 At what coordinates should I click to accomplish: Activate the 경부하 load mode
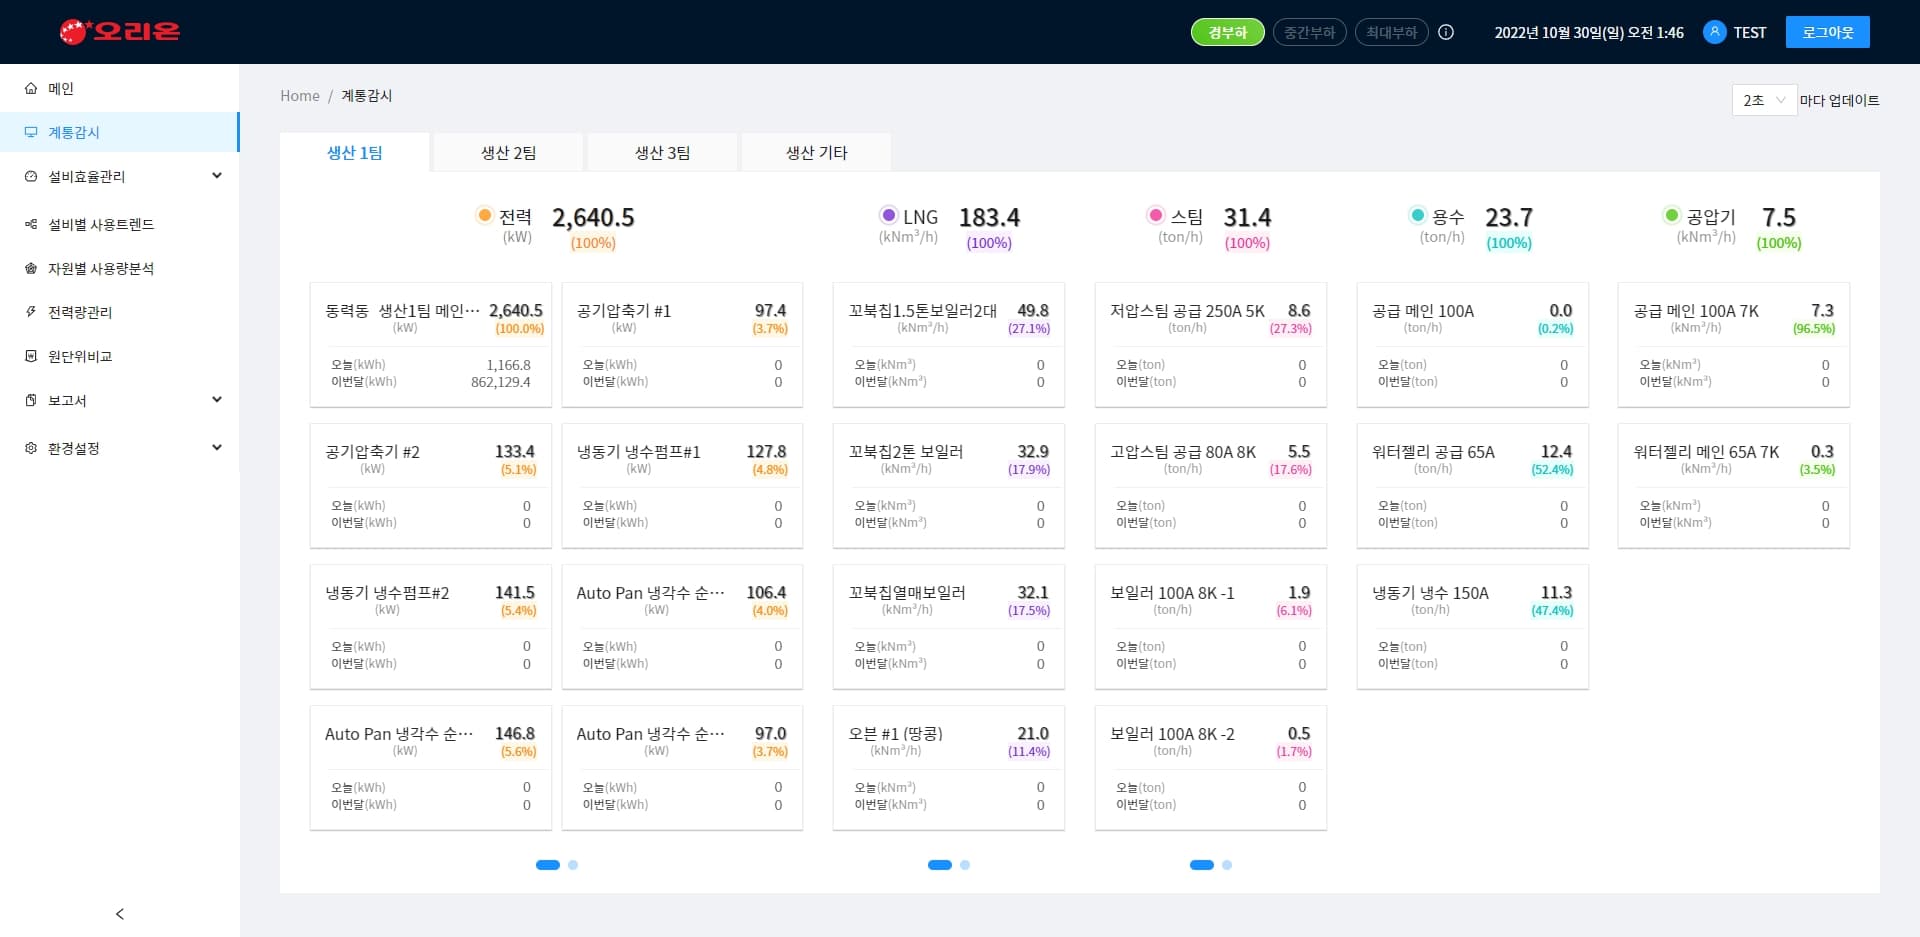pos(1227,31)
